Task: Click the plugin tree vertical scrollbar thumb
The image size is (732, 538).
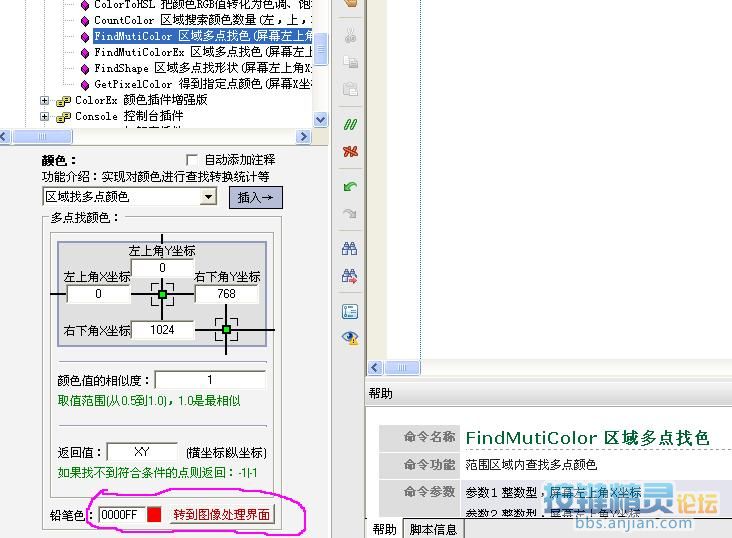Action: (320, 49)
